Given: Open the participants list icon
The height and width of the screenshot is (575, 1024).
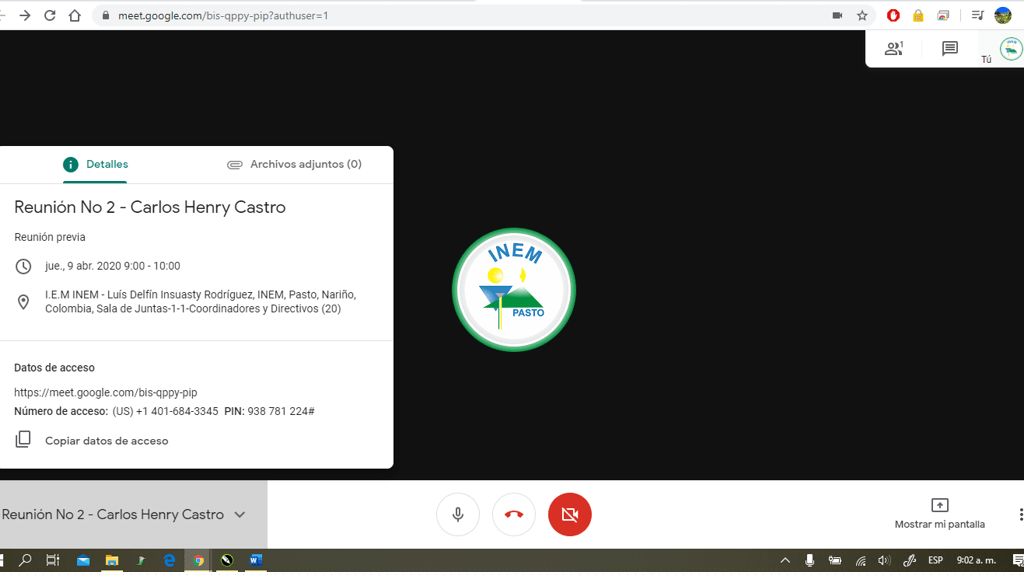Looking at the screenshot, I should [893, 48].
